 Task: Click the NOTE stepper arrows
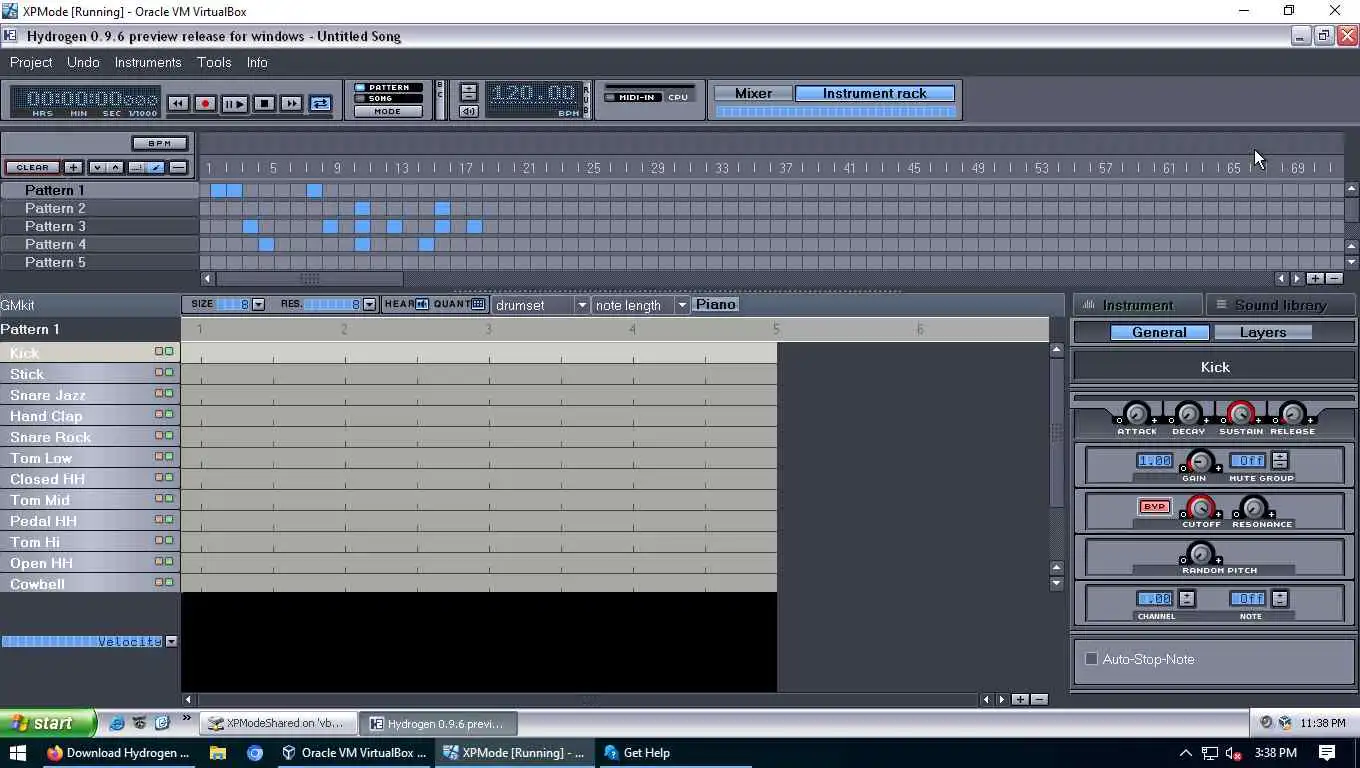1279,598
